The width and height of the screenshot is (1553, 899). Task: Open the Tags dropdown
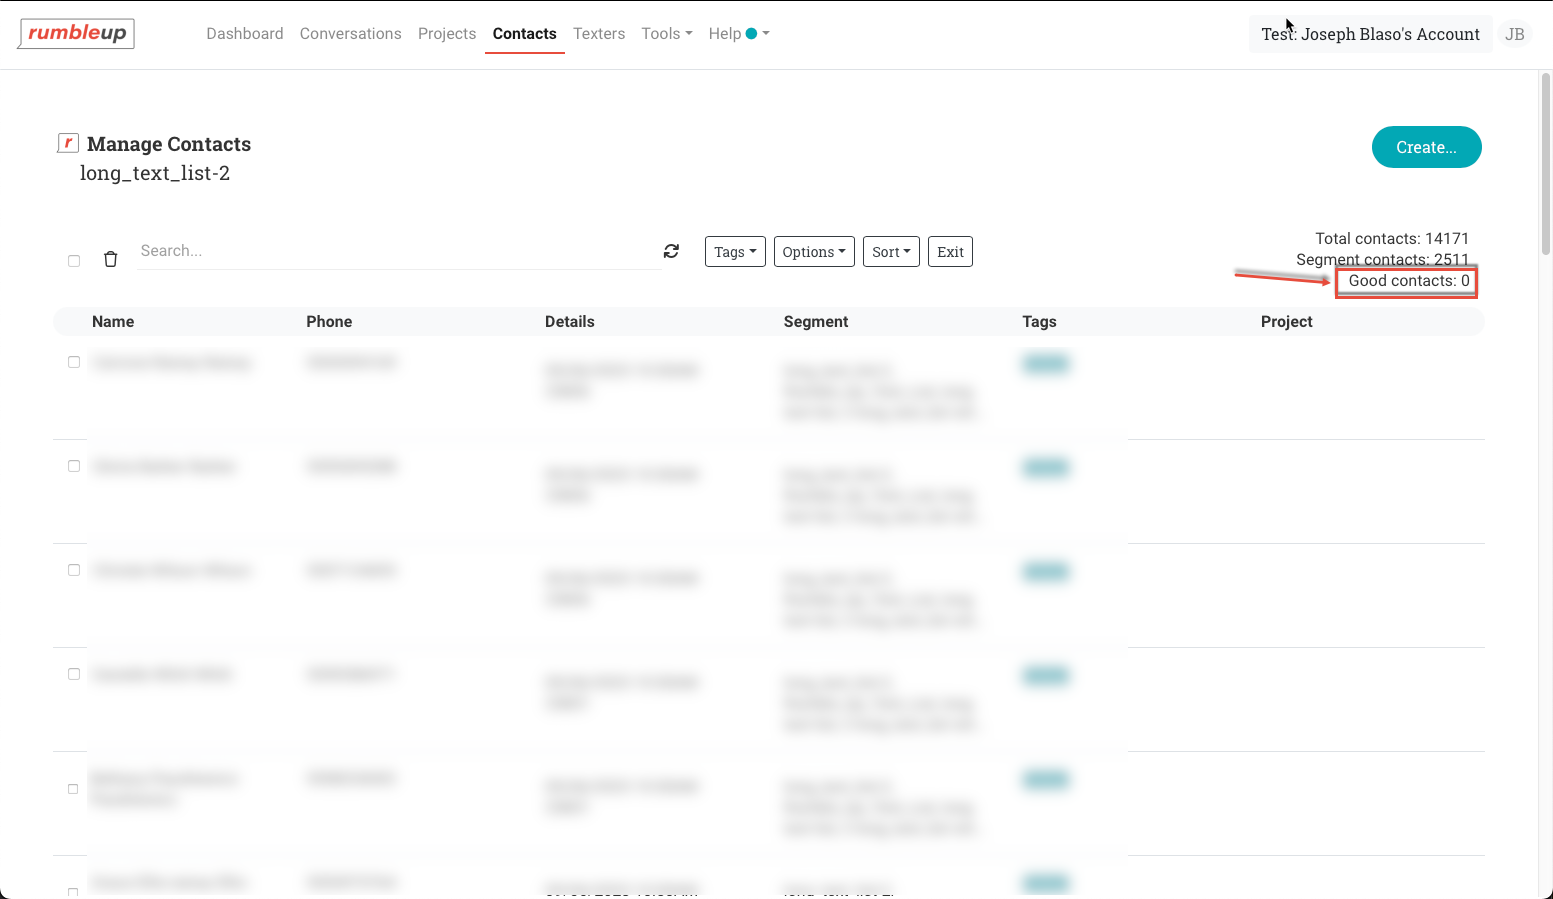[x=735, y=252]
